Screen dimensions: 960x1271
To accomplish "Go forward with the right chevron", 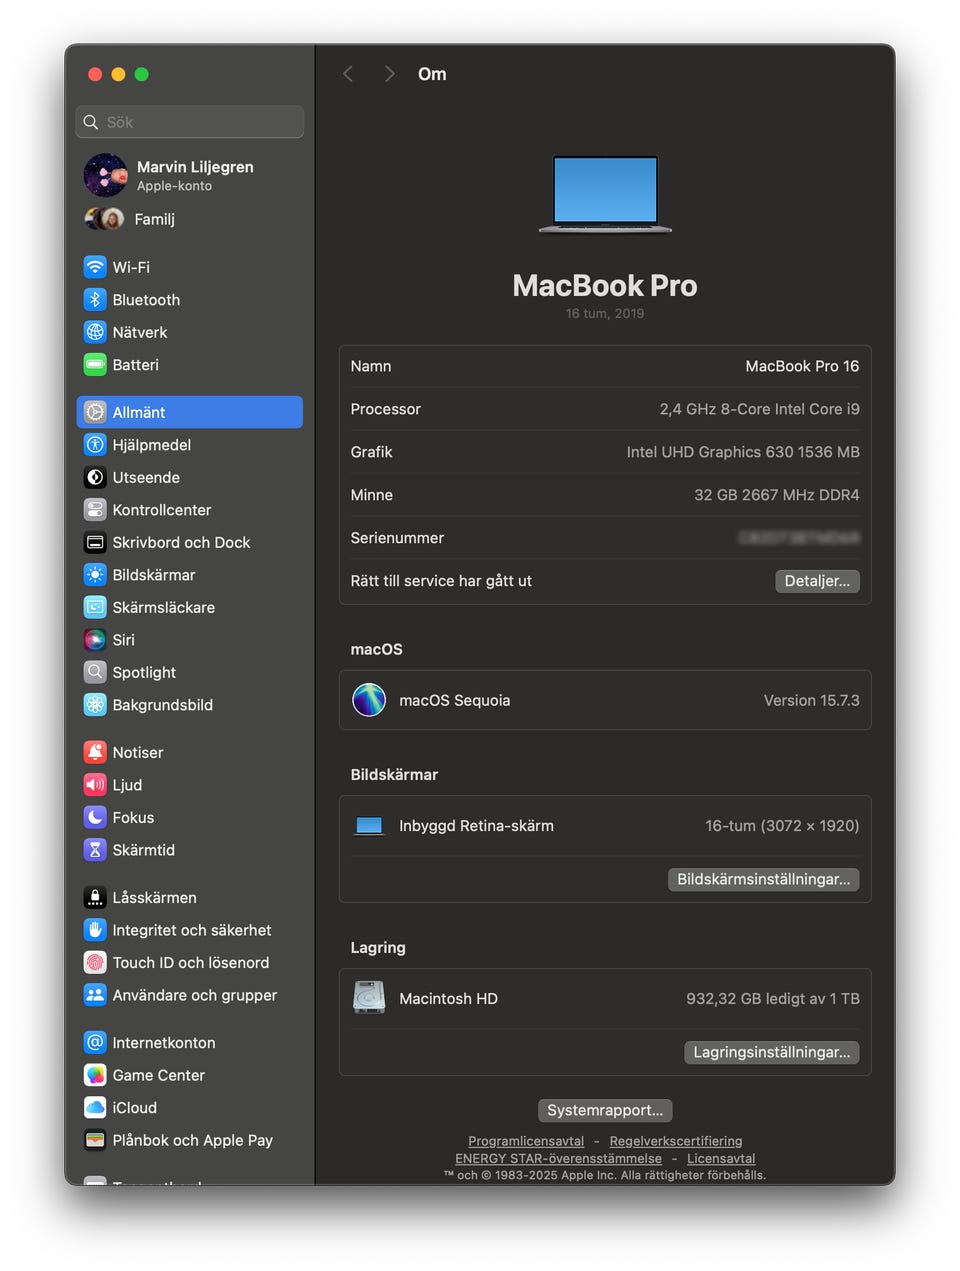I will pos(389,74).
